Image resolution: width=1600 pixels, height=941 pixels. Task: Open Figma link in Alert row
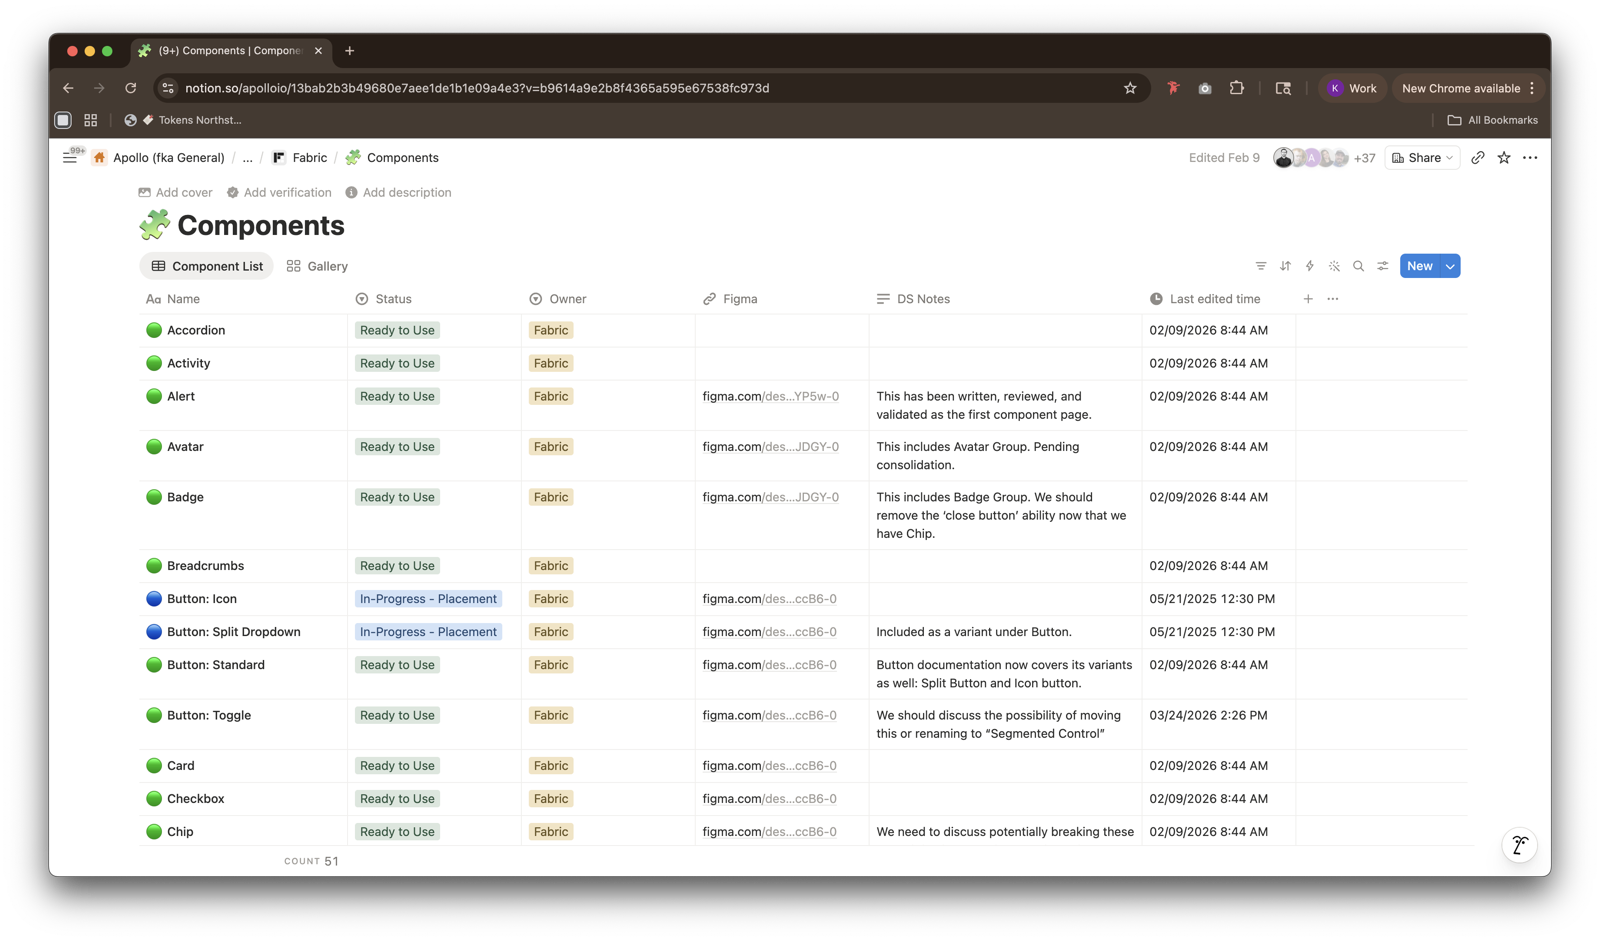point(771,396)
